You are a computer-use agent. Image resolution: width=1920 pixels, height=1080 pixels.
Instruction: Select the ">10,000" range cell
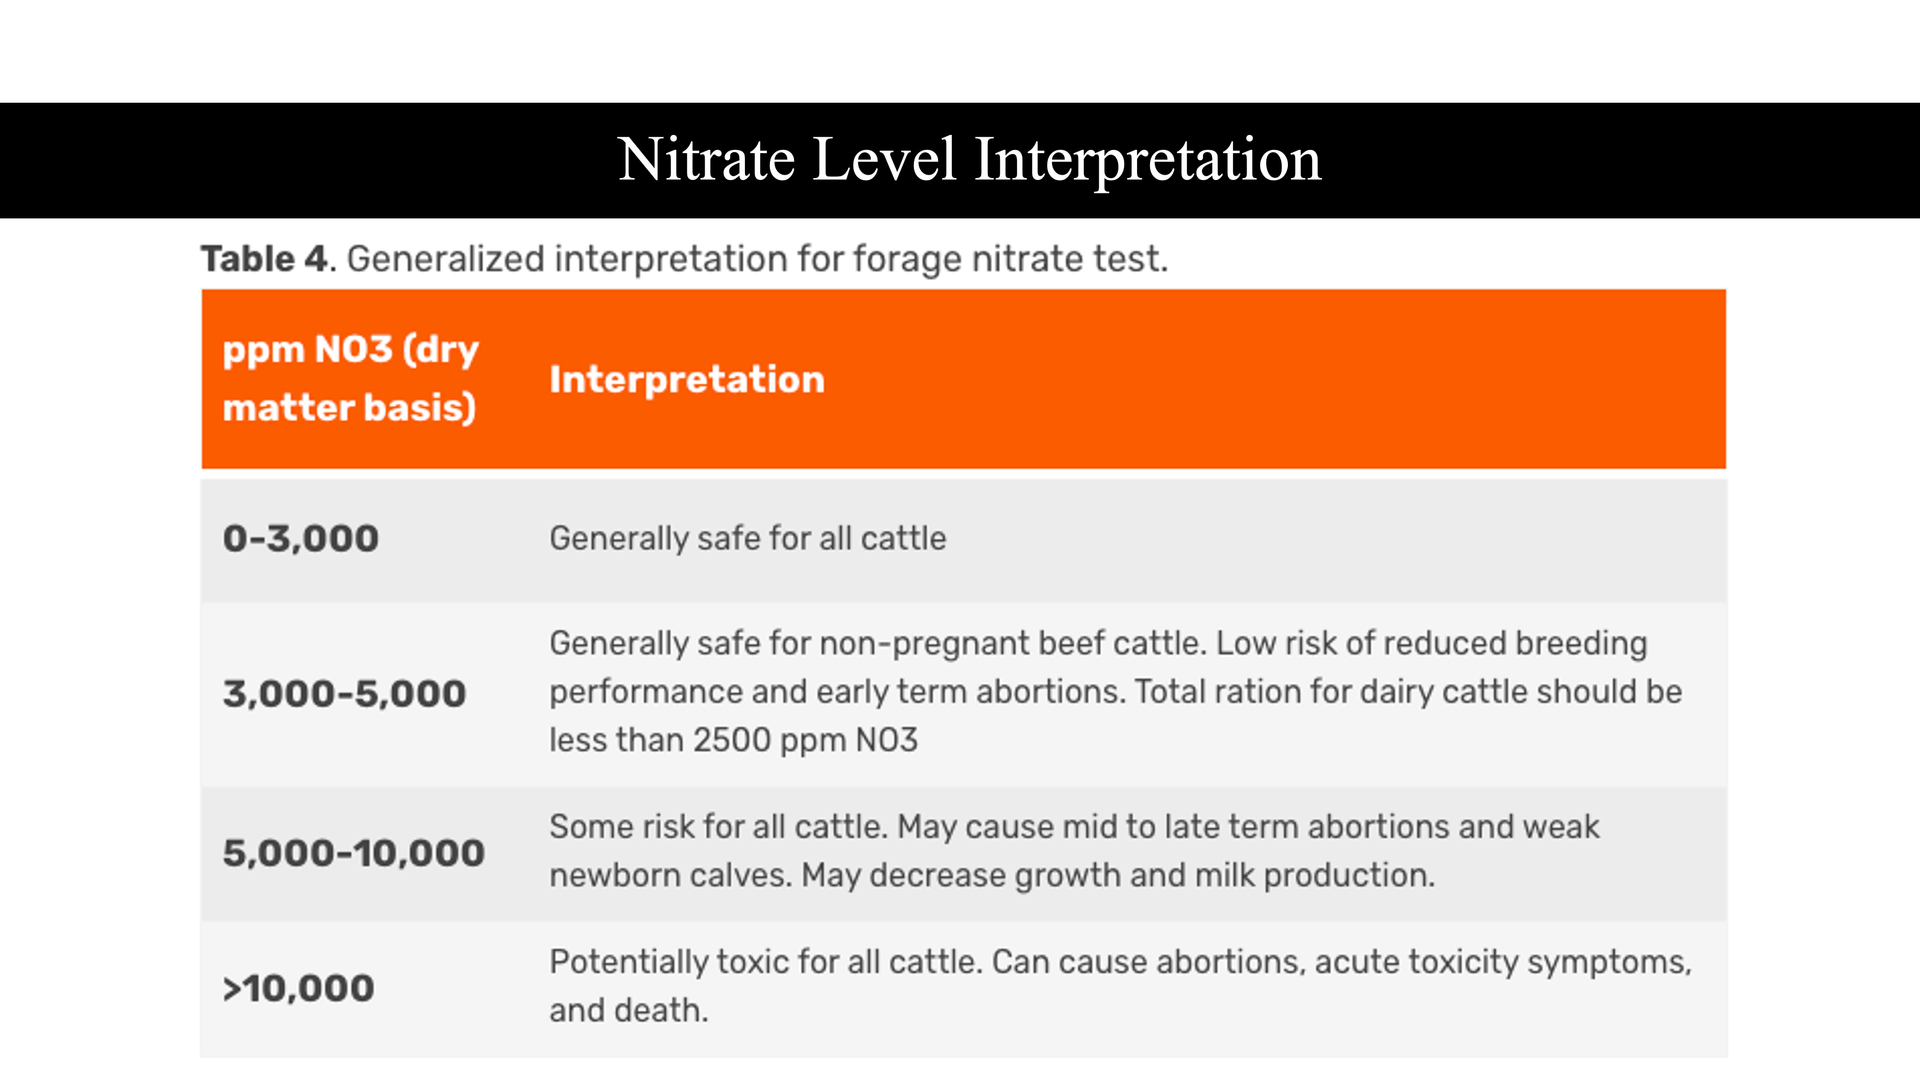click(299, 989)
